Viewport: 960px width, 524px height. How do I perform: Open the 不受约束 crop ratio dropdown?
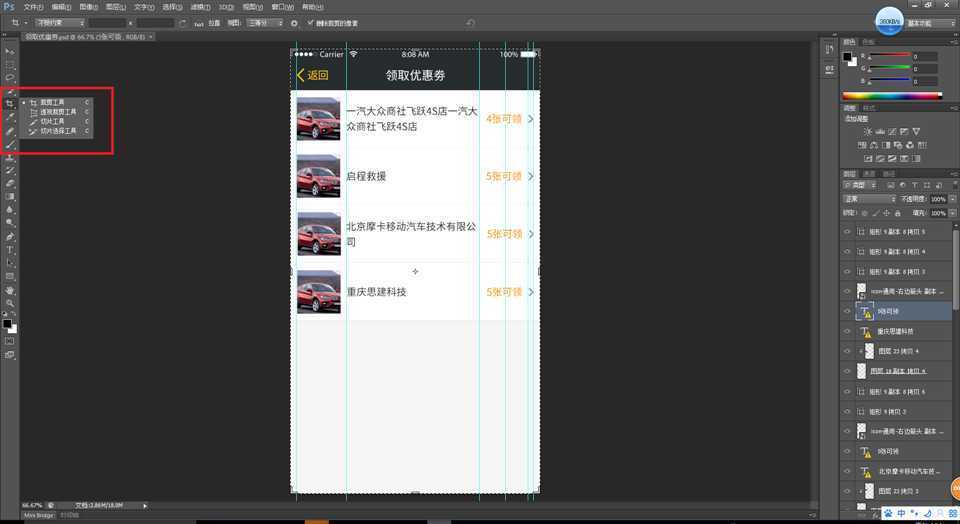[x=60, y=23]
